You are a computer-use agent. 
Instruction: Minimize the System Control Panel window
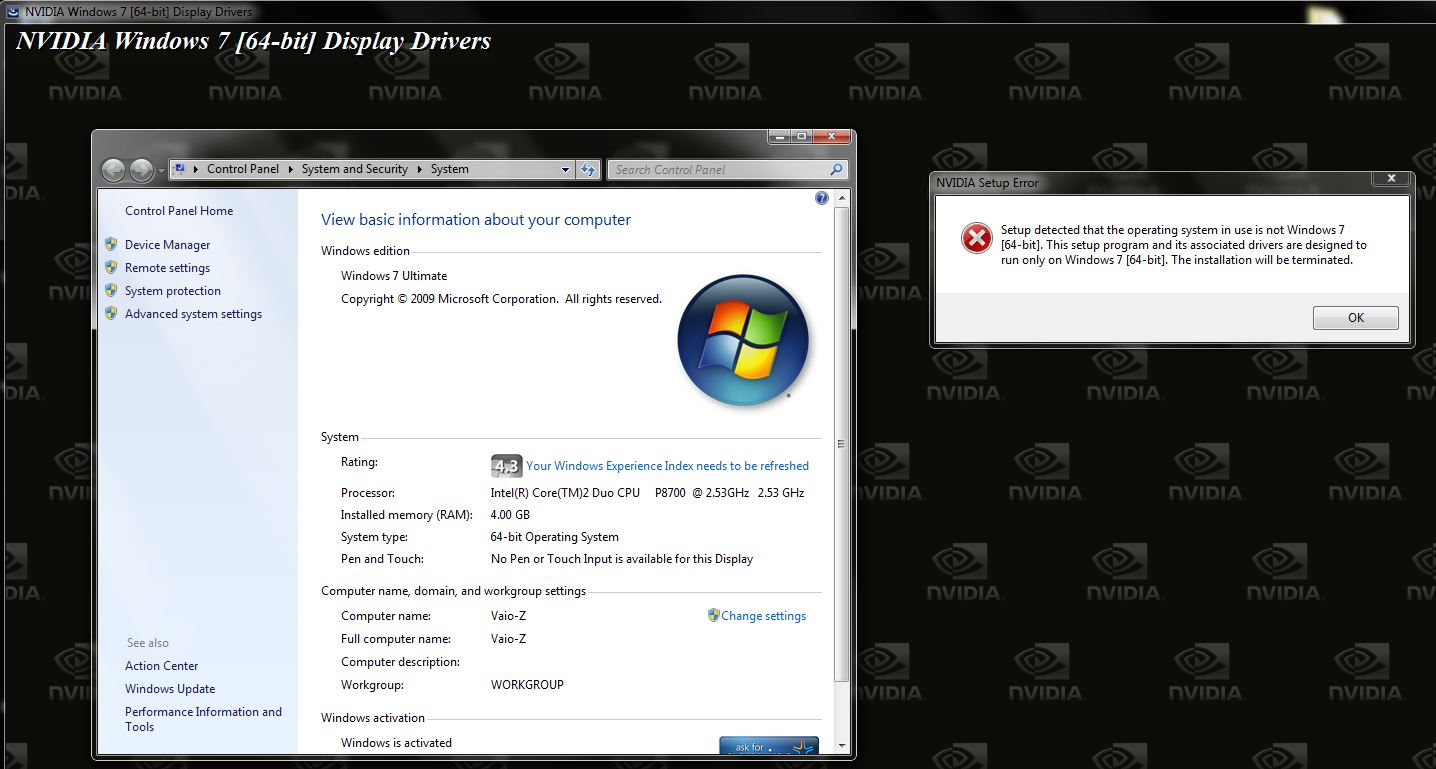779,136
